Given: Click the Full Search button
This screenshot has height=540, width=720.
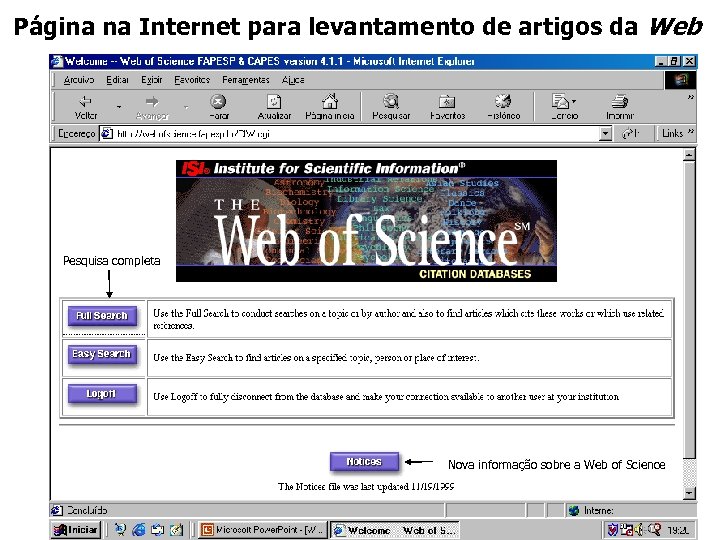Looking at the screenshot, I should click(x=102, y=316).
